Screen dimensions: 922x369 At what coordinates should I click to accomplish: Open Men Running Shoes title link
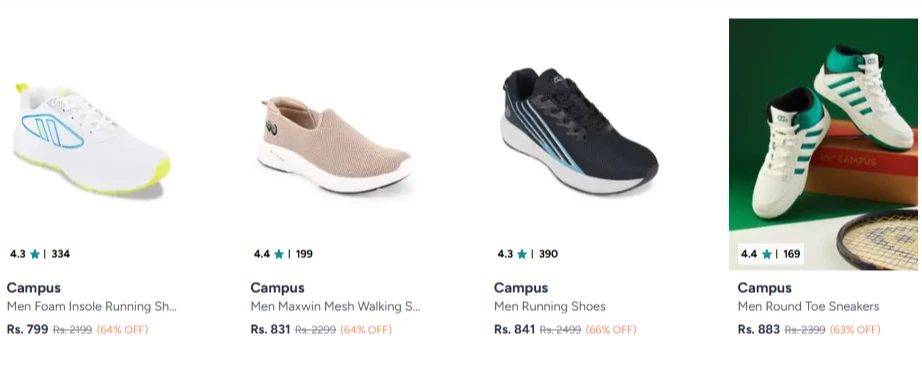coord(550,306)
